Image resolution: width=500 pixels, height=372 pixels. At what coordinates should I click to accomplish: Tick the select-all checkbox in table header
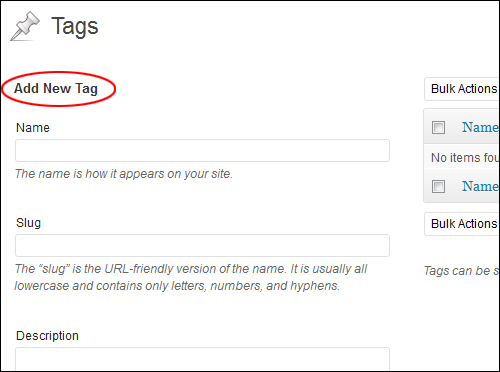(438, 127)
